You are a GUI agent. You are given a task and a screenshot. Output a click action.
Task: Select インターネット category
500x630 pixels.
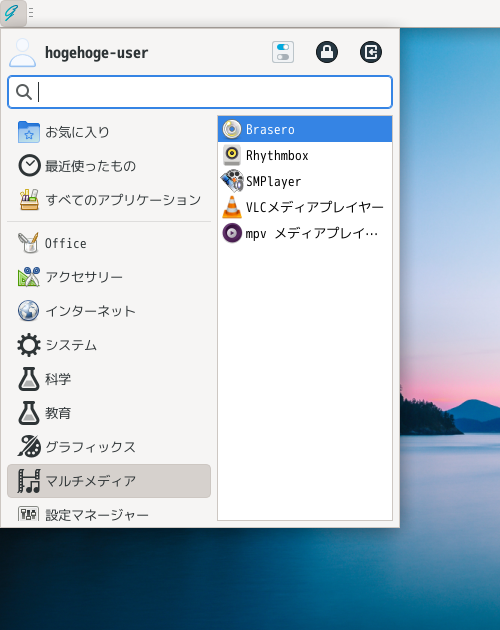point(109,311)
